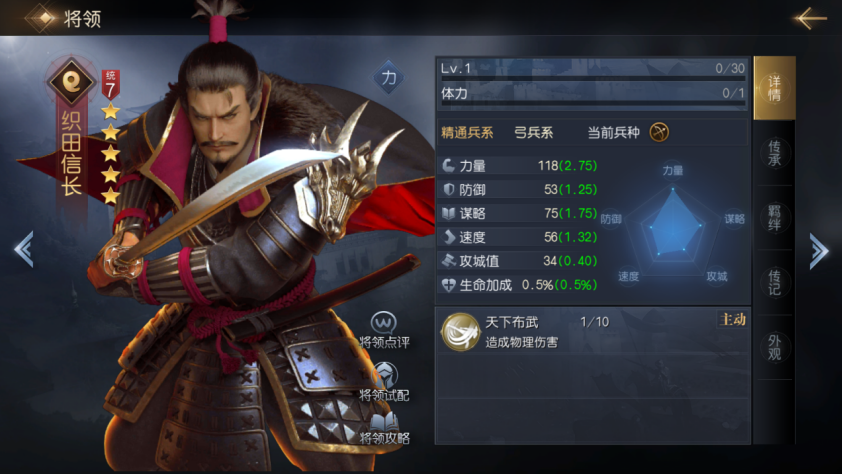The image size is (842, 474).
Task: Switch to the 外观 tab
Action: coord(774,347)
